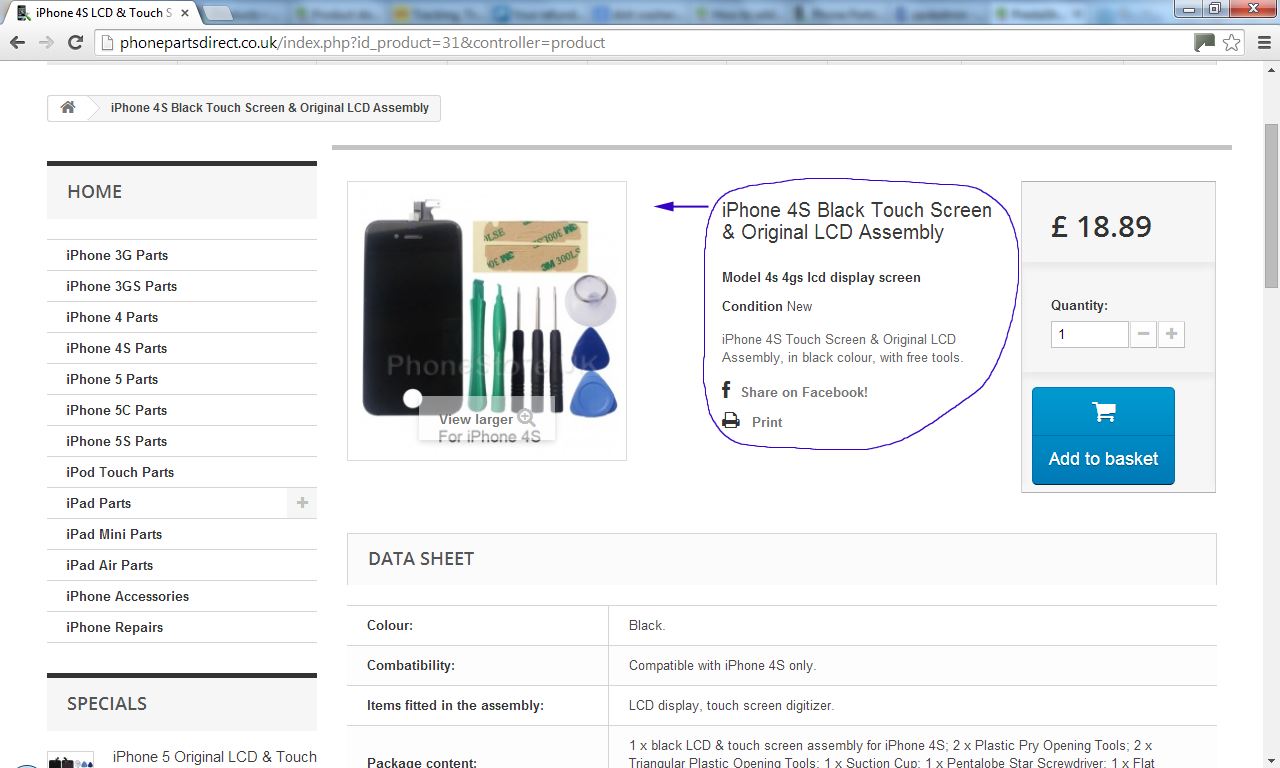The height and width of the screenshot is (768, 1280).
Task: Go to iPad Air Parts category
Action: [110, 565]
